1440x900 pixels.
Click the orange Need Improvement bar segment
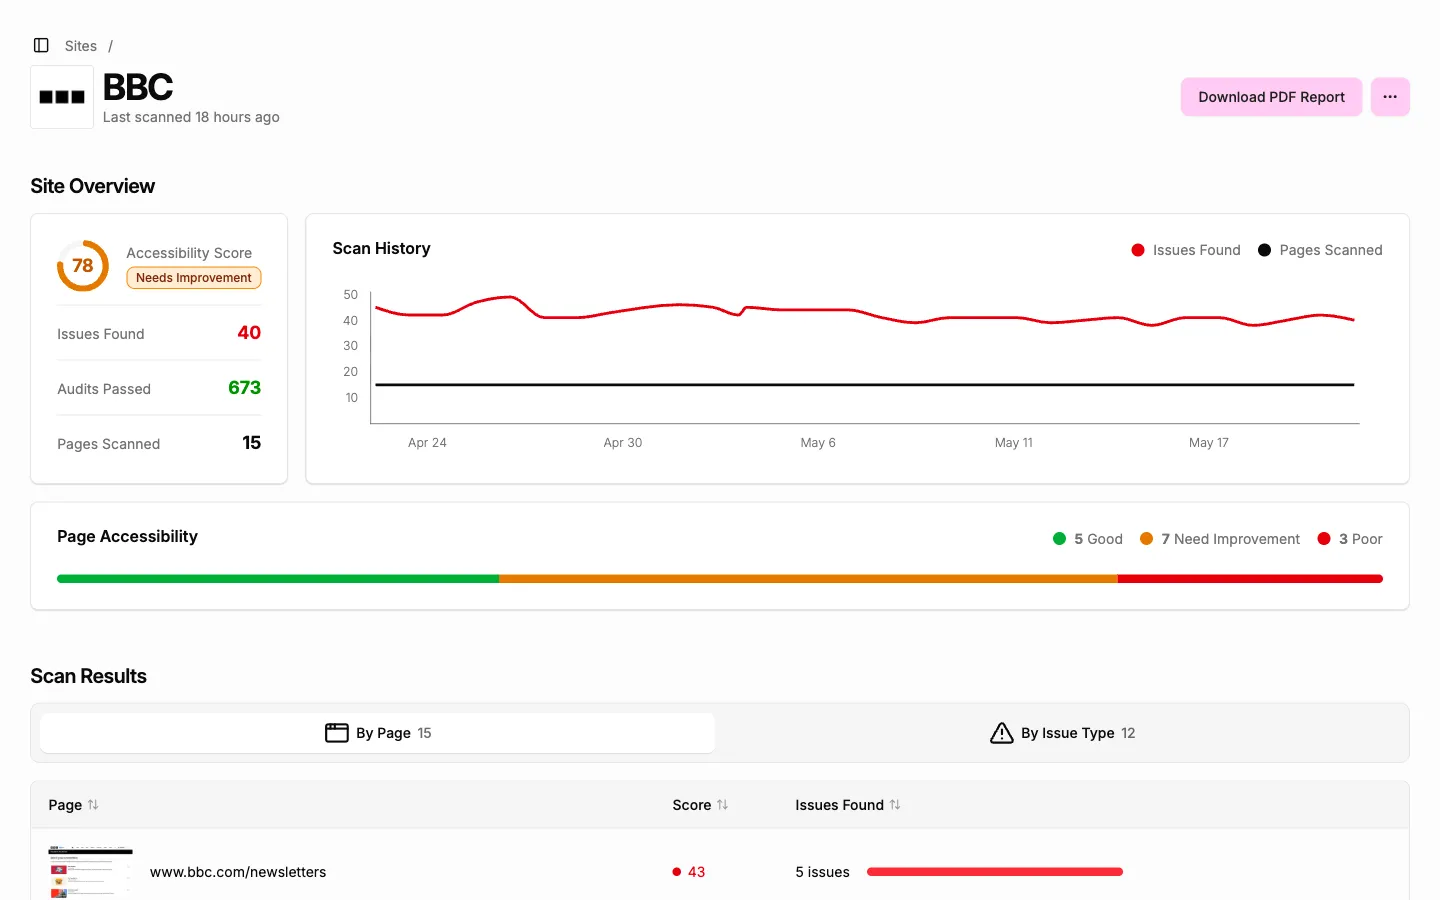(x=808, y=579)
